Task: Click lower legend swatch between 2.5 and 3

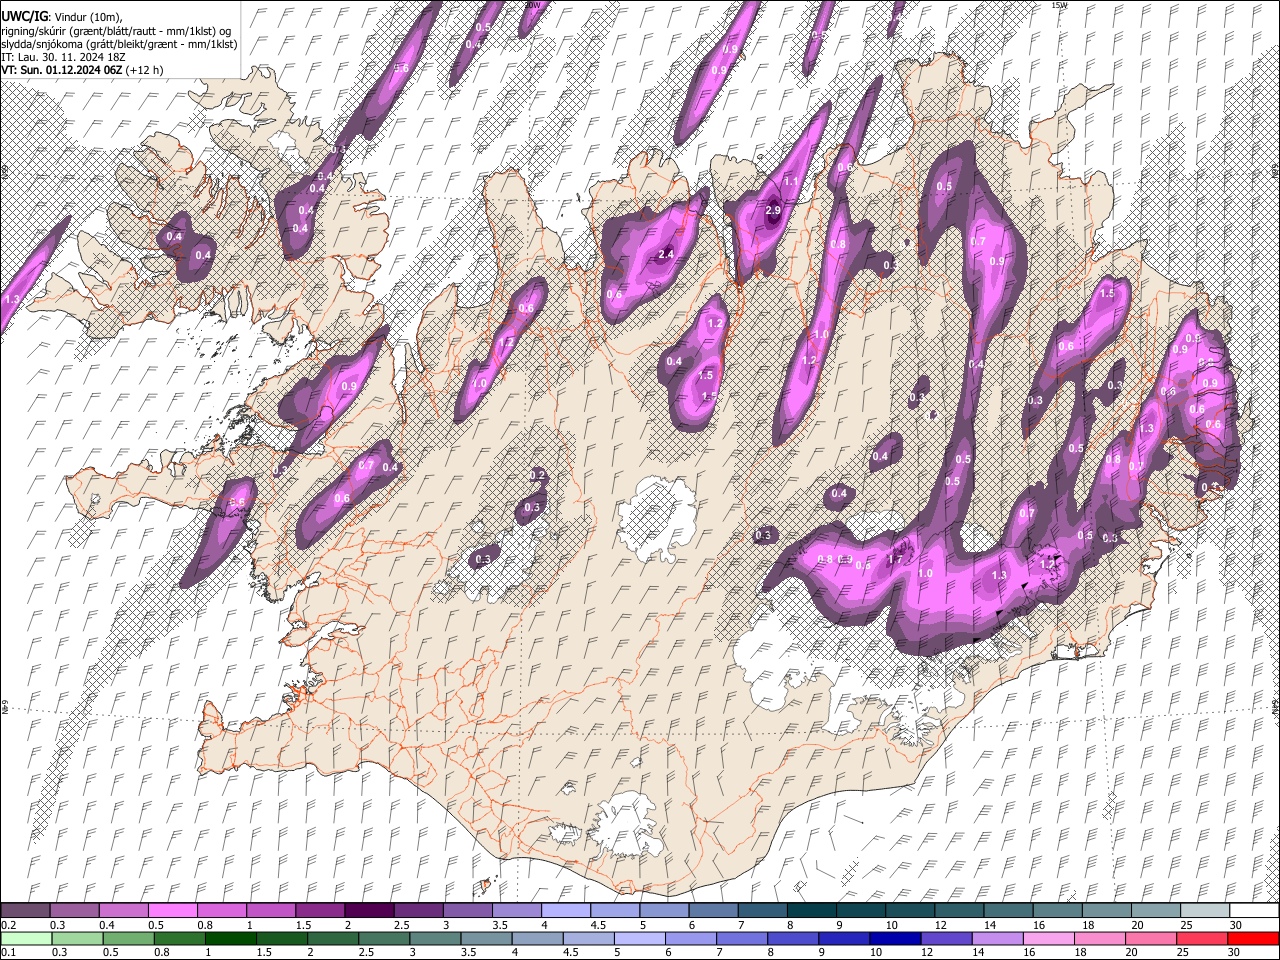Action: pos(383,939)
